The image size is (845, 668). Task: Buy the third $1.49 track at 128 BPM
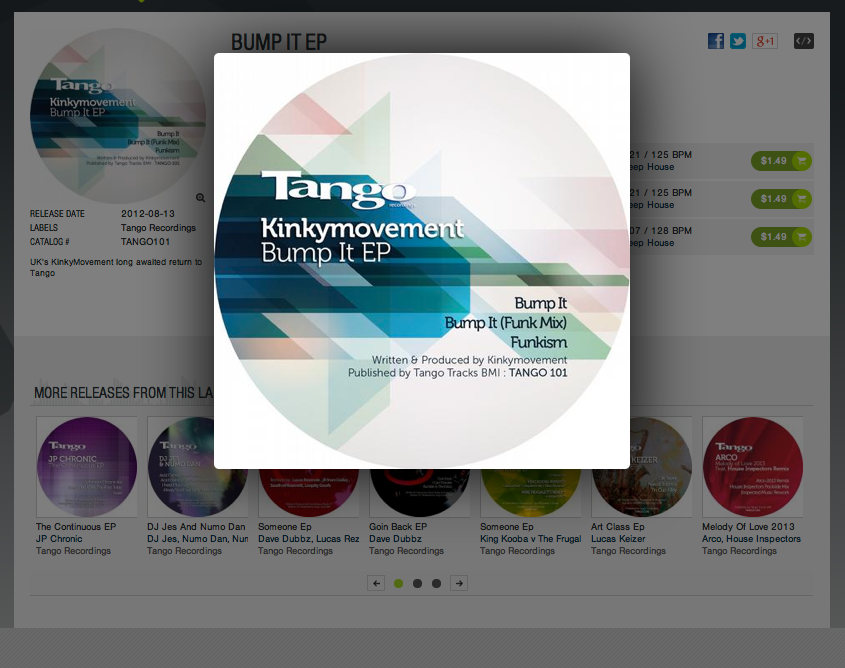pyautogui.click(x=781, y=236)
